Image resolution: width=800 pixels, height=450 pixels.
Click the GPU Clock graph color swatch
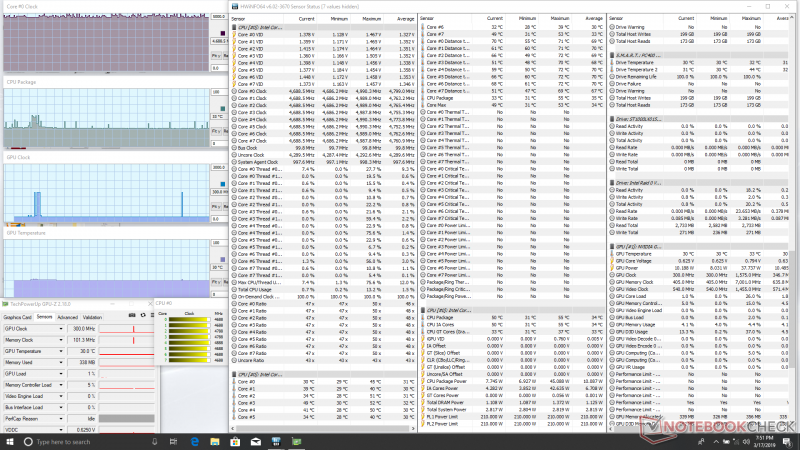(x=222, y=184)
